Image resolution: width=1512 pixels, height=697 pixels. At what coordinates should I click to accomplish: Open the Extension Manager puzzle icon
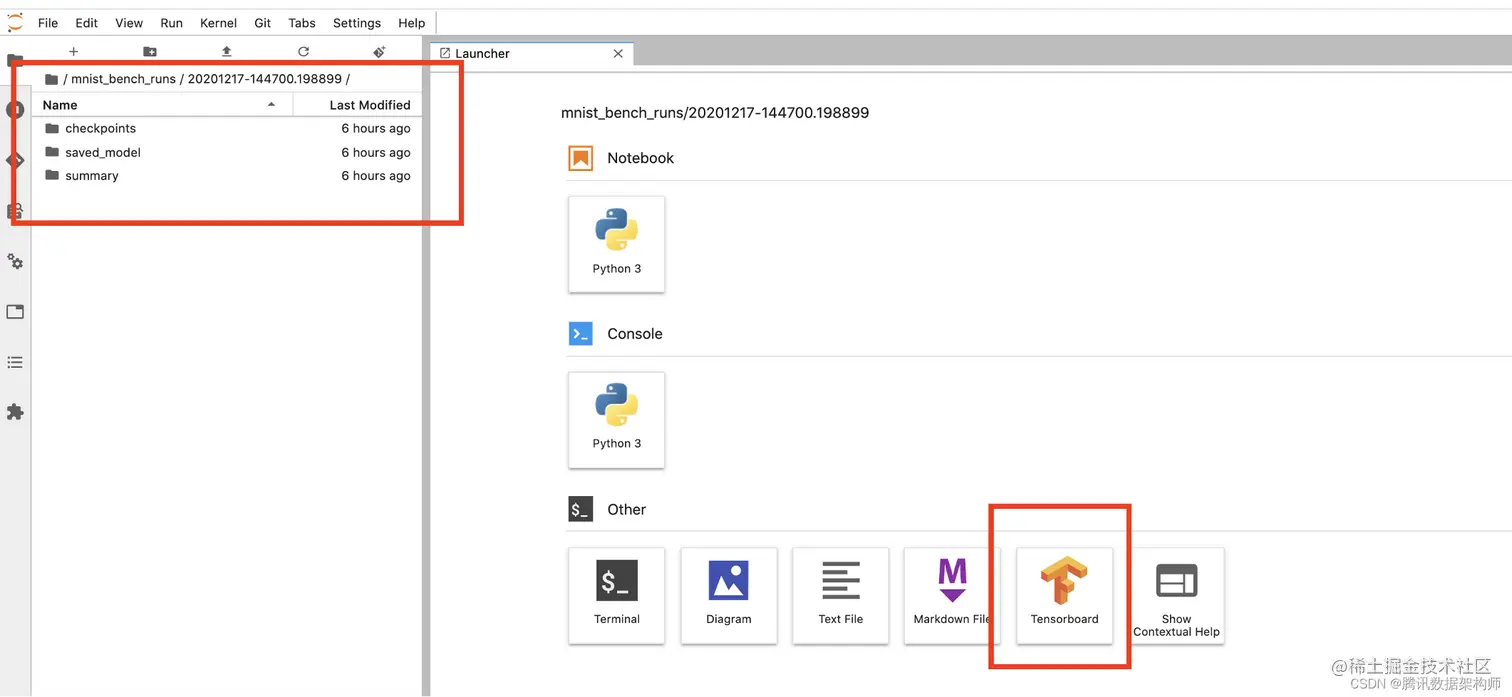[x=15, y=412]
